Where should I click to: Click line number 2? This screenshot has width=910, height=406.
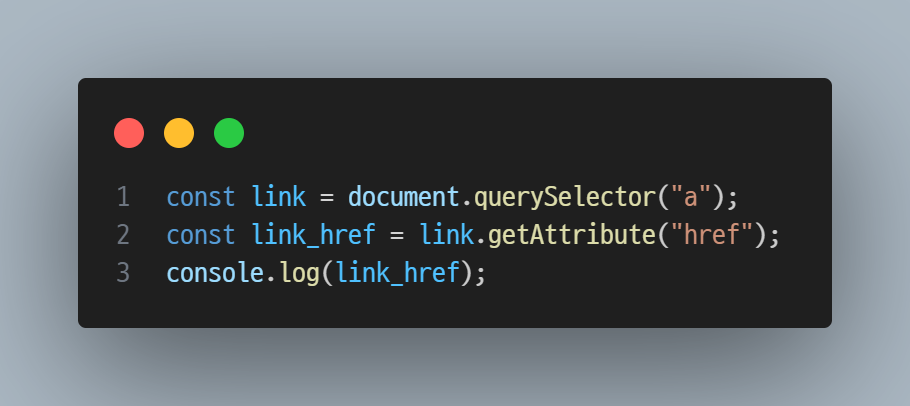(x=123, y=235)
